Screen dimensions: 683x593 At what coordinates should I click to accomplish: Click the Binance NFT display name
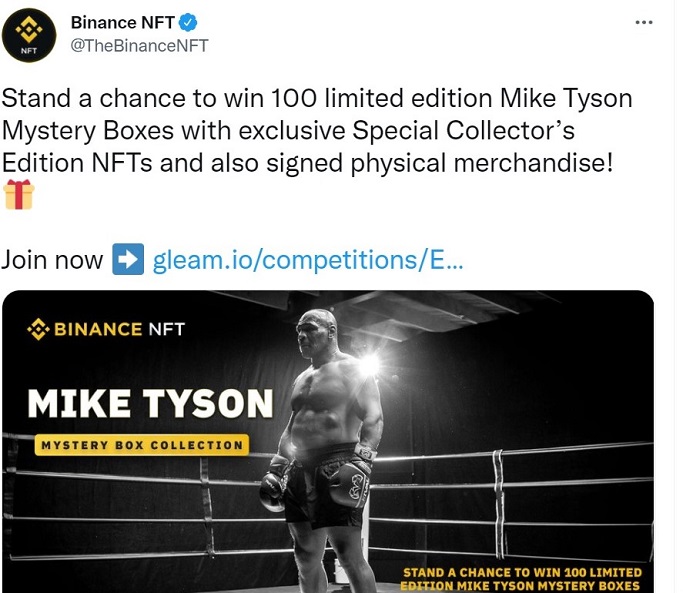(122, 23)
